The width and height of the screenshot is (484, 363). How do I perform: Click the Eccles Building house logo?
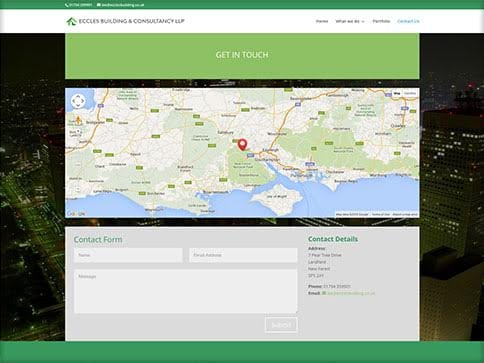71,21
